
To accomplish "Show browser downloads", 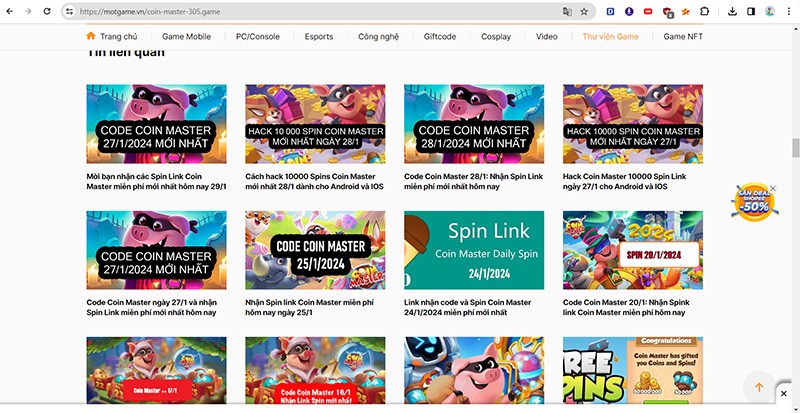I will coord(732,11).
